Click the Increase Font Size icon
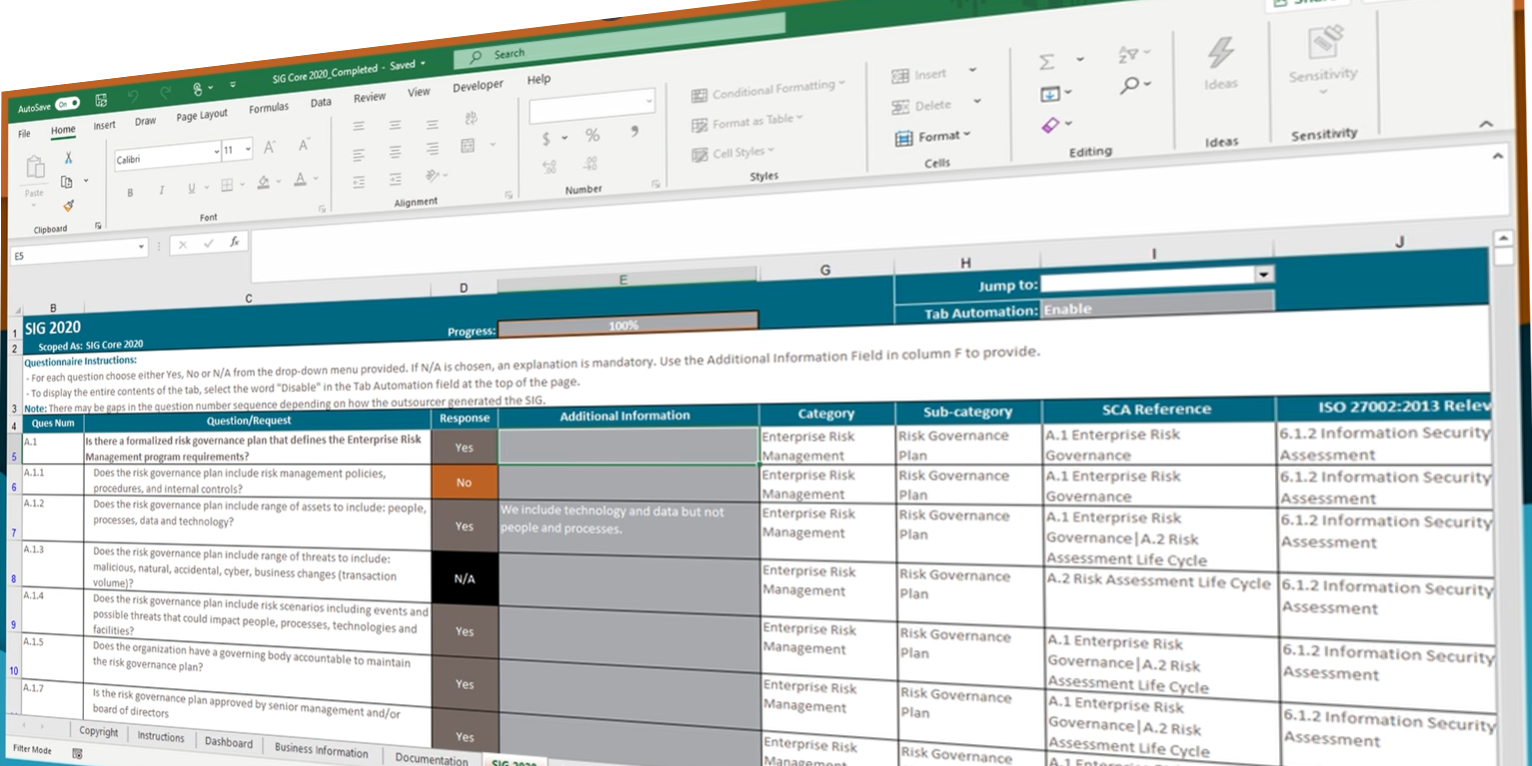The width and height of the screenshot is (1532, 766). (269, 147)
